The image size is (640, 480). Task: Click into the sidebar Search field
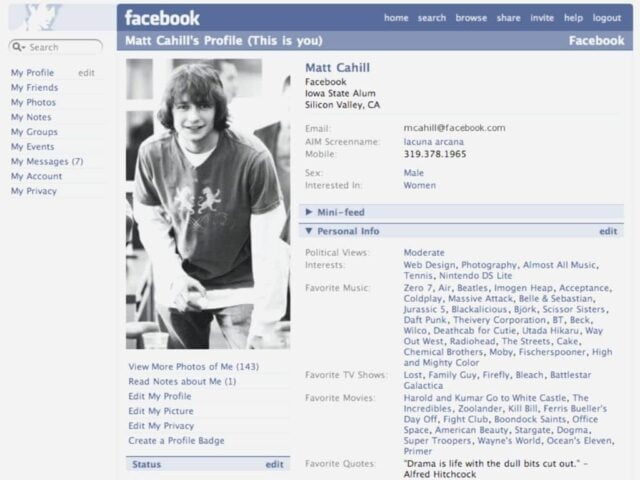[x=56, y=47]
